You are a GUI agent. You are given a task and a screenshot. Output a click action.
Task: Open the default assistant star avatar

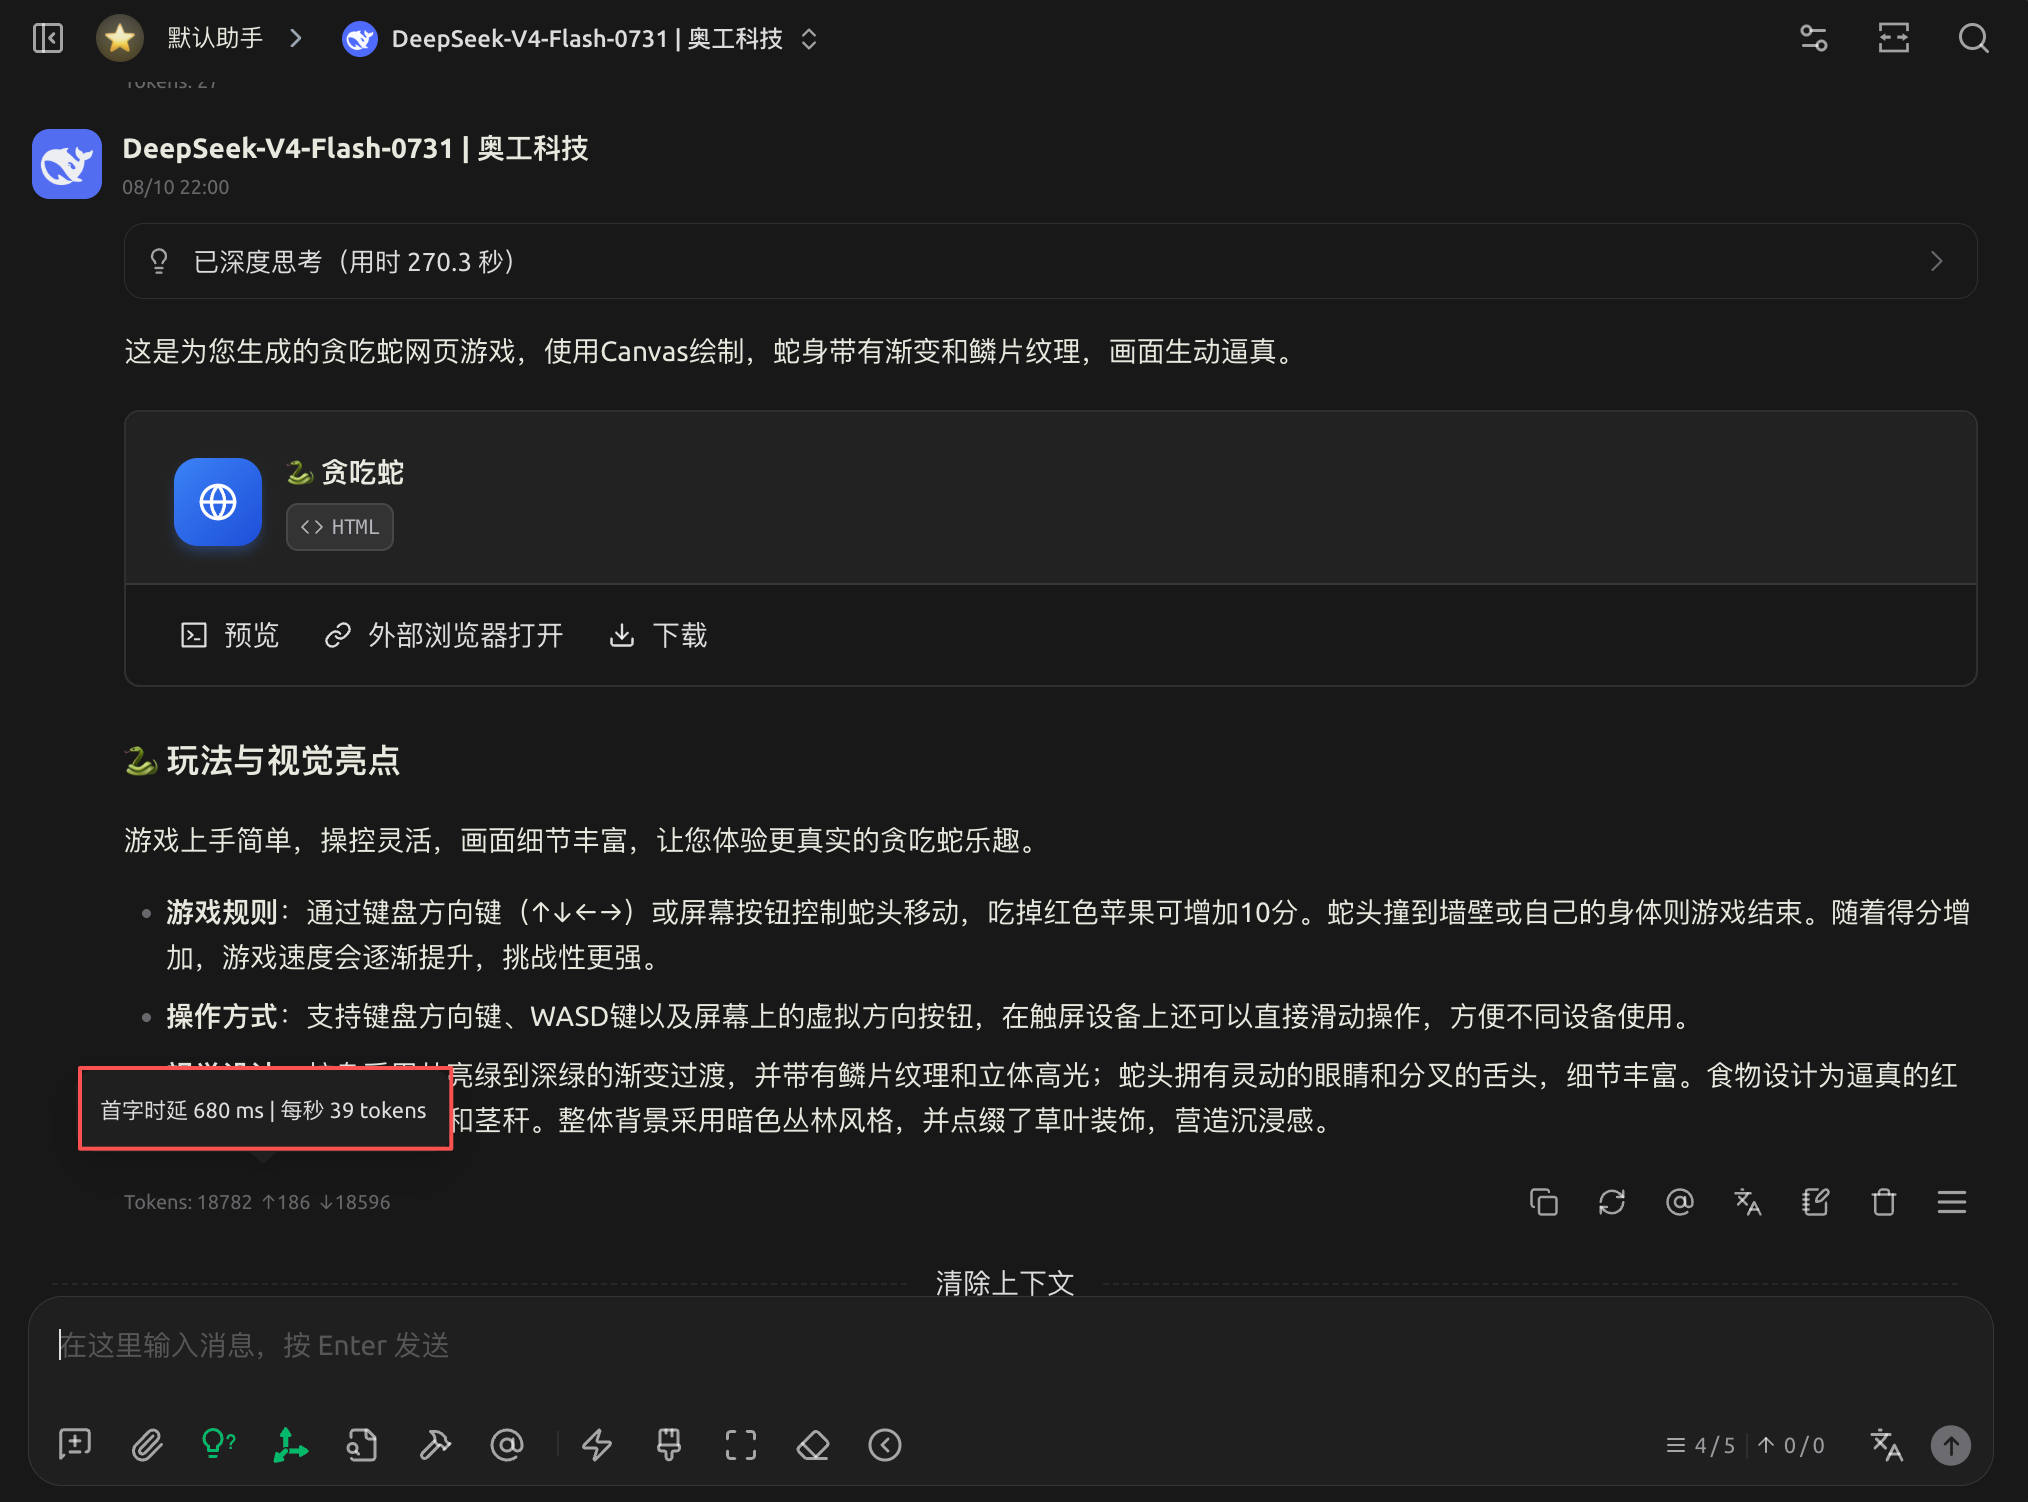[x=120, y=38]
